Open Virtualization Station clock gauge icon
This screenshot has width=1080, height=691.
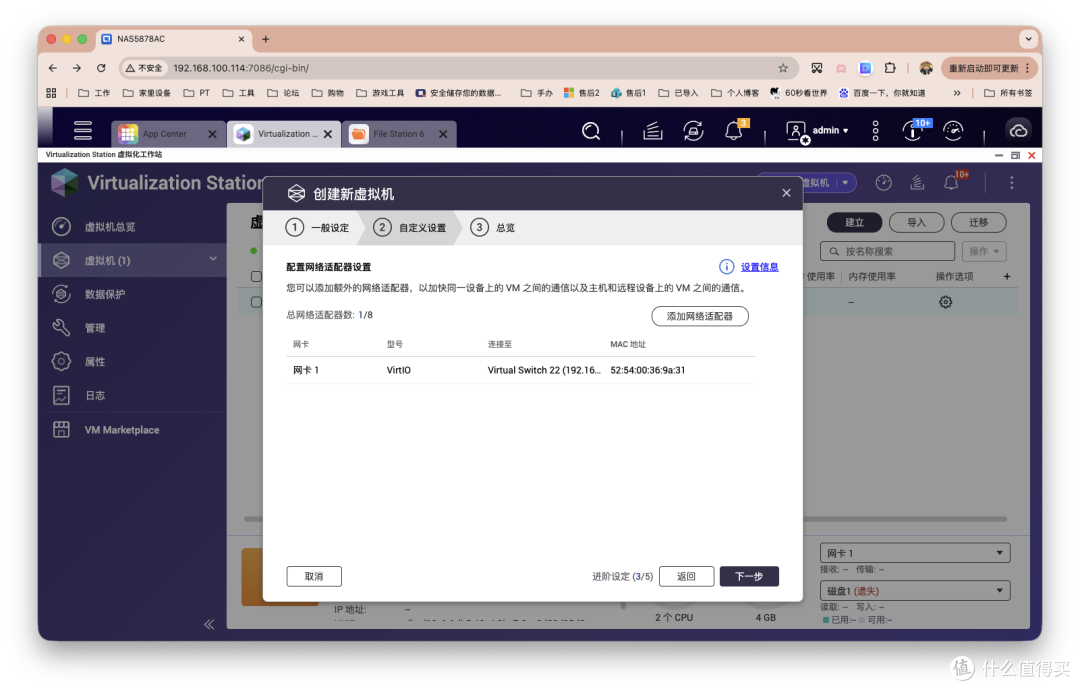(x=884, y=183)
